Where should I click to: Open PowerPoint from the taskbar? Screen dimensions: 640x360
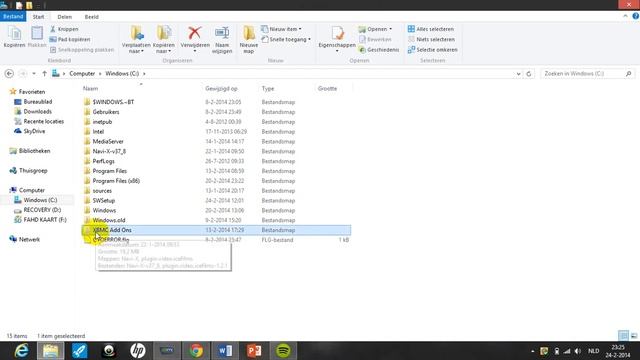pos(254,351)
